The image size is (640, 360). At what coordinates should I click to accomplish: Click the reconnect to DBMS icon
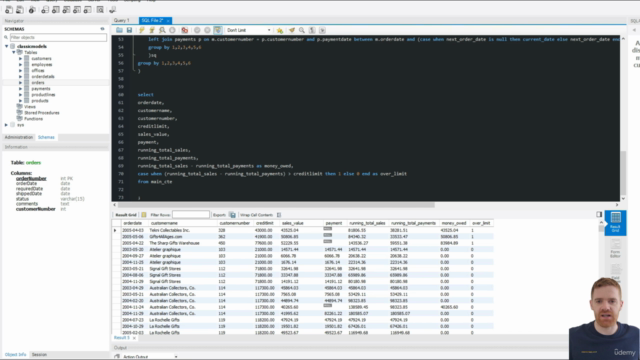[113, 10]
